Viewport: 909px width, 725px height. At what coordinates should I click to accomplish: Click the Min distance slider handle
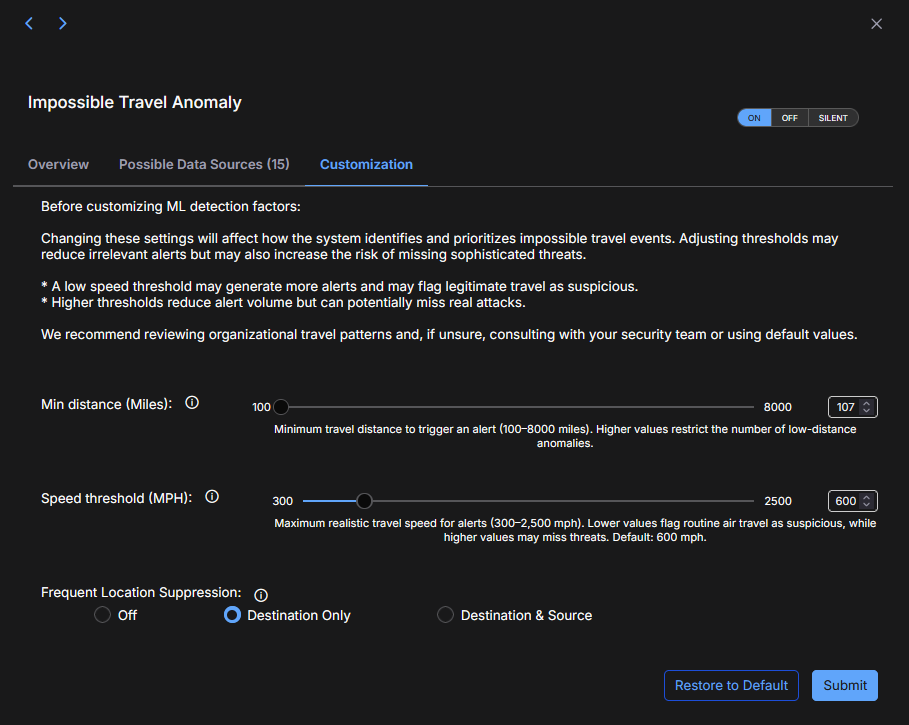(x=281, y=407)
